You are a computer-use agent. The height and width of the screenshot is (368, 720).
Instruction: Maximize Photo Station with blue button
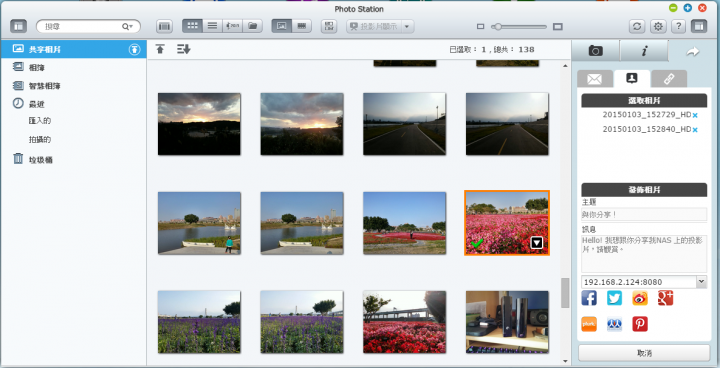687,8
